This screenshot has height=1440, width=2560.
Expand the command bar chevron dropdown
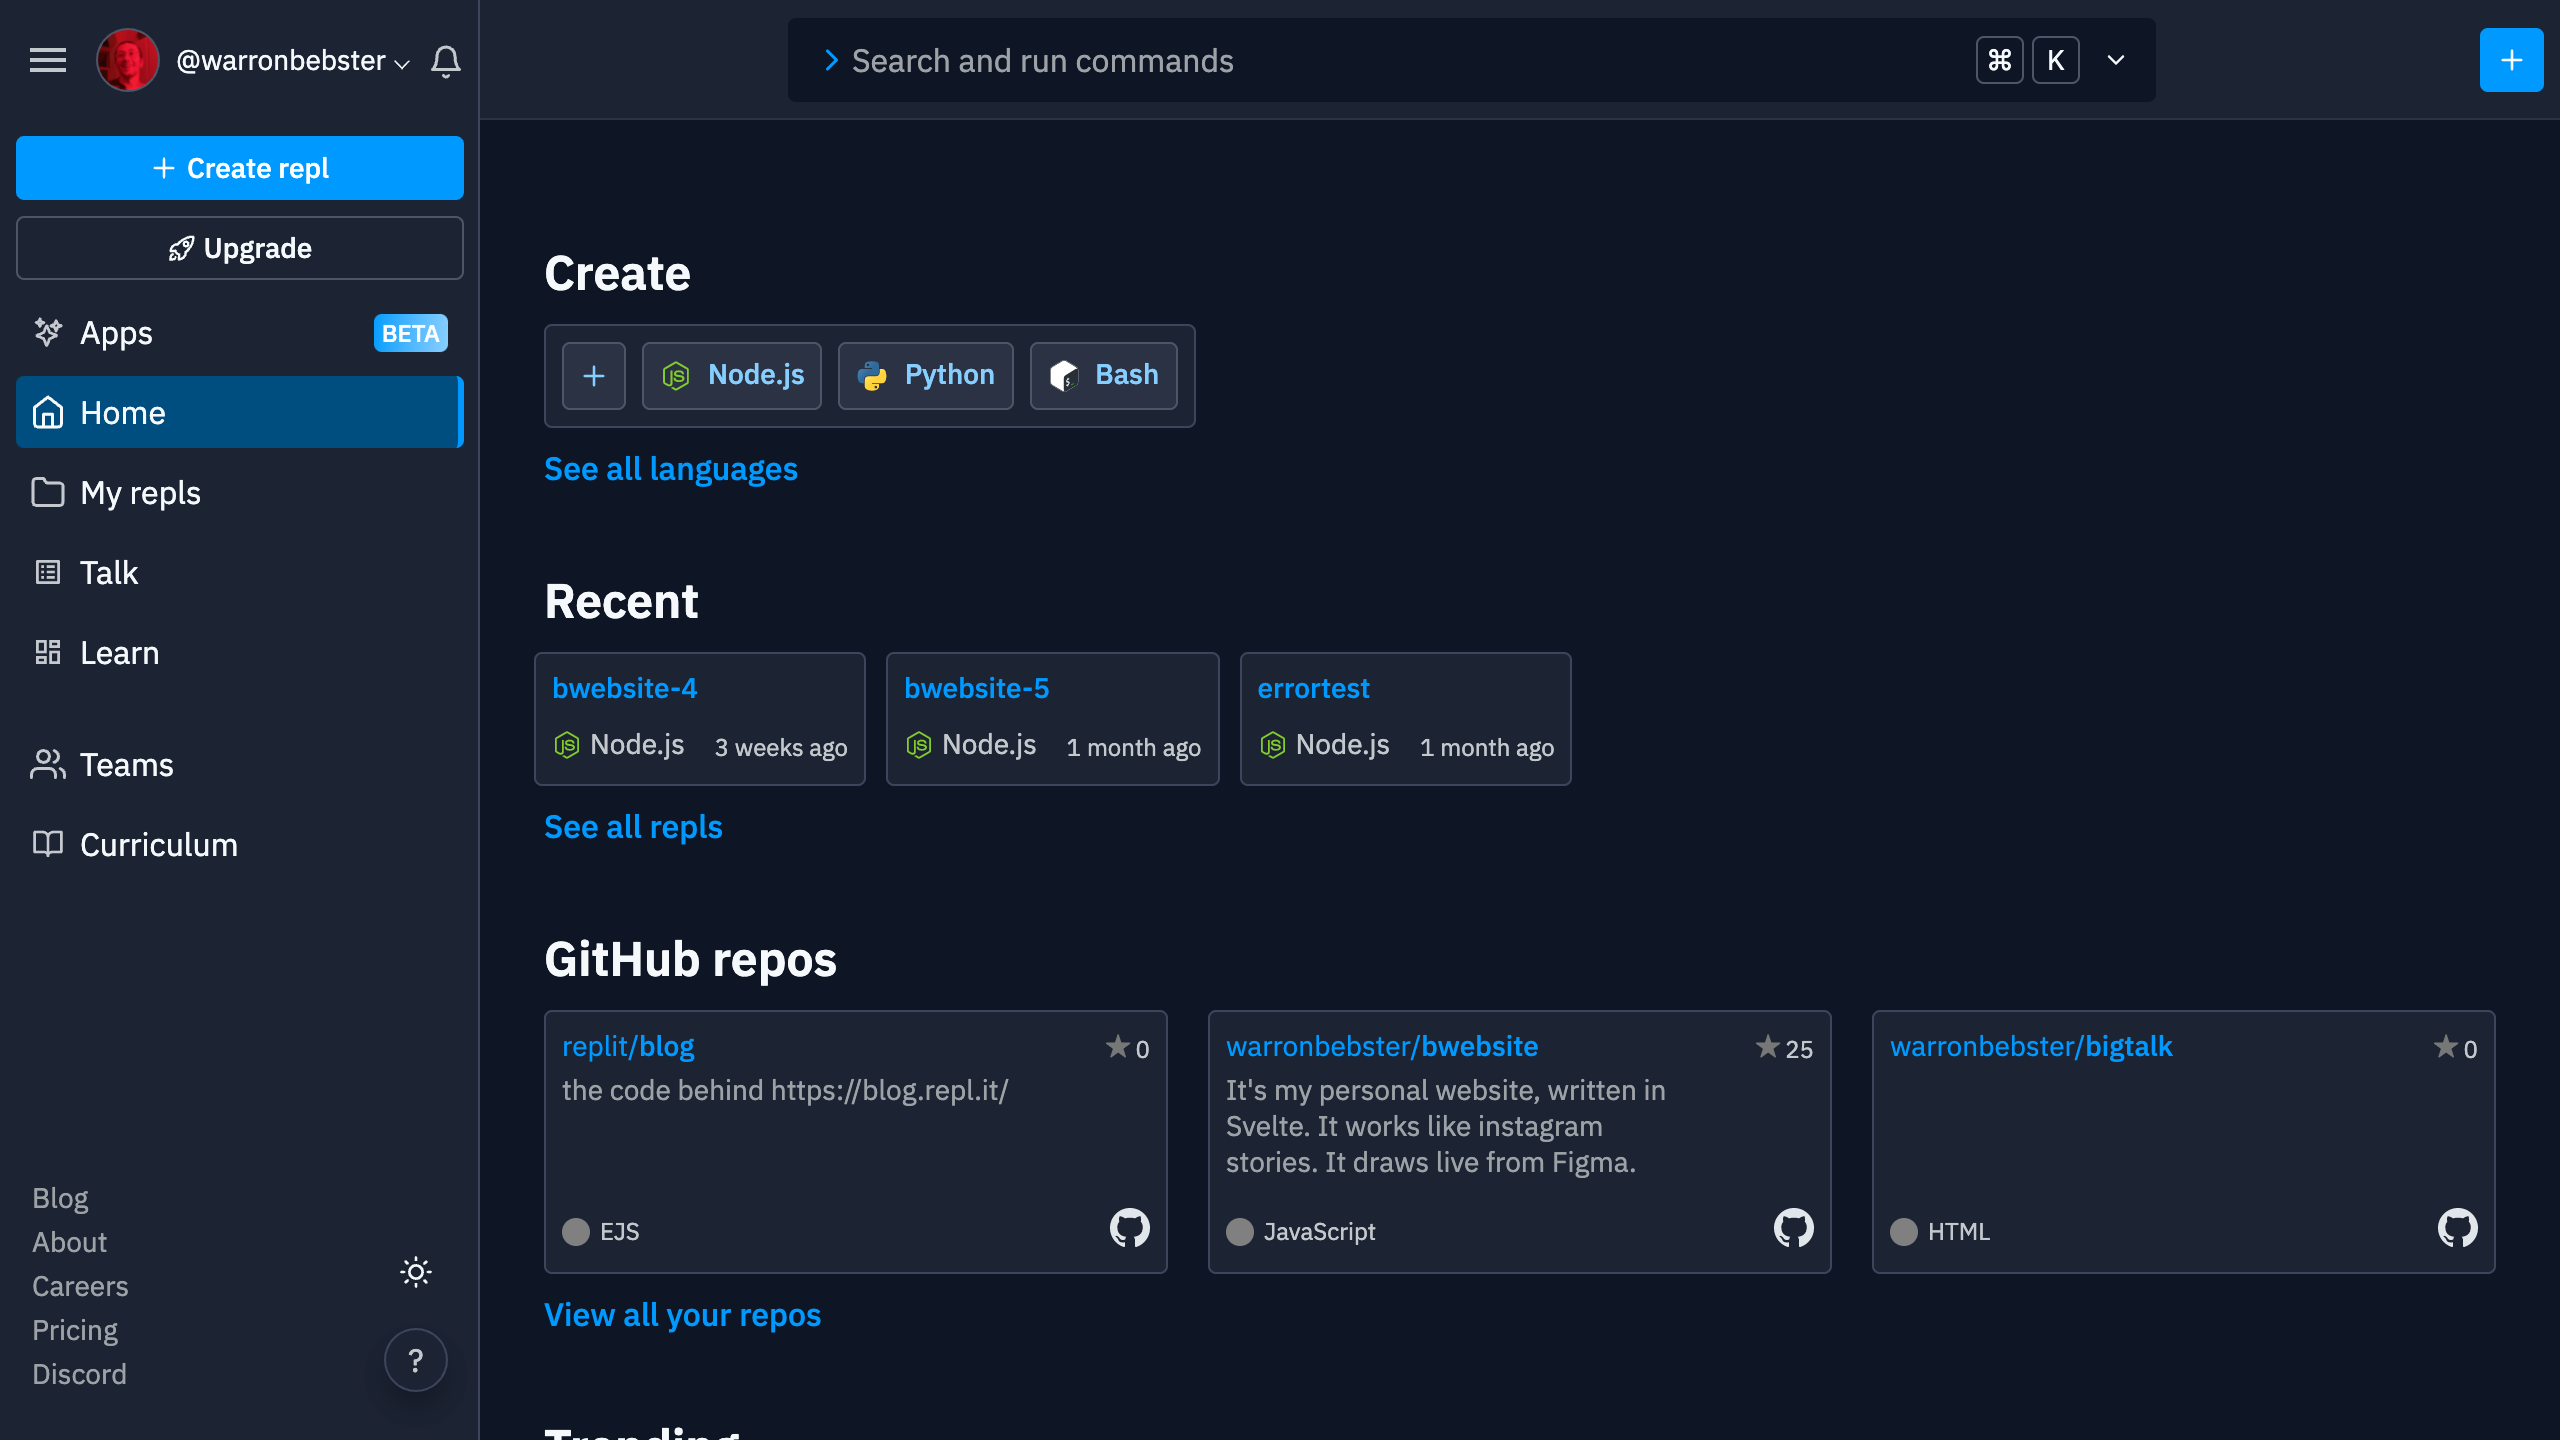(x=2116, y=61)
